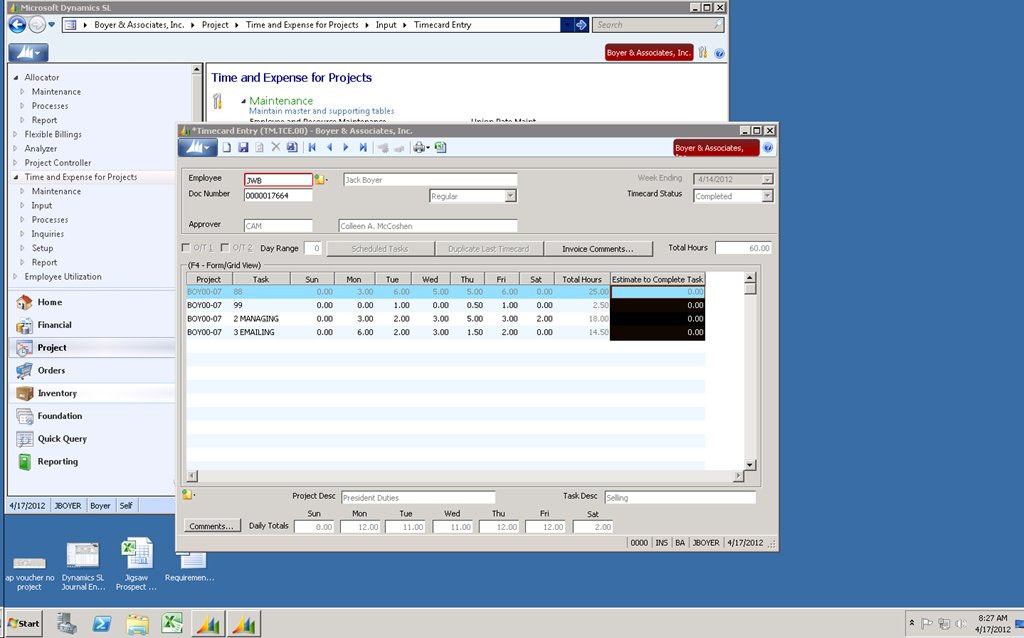Open the Jigsaw Prospect desktop spreadsheet icon
Image resolution: width=1024 pixels, height=638 pixels.
136,564
